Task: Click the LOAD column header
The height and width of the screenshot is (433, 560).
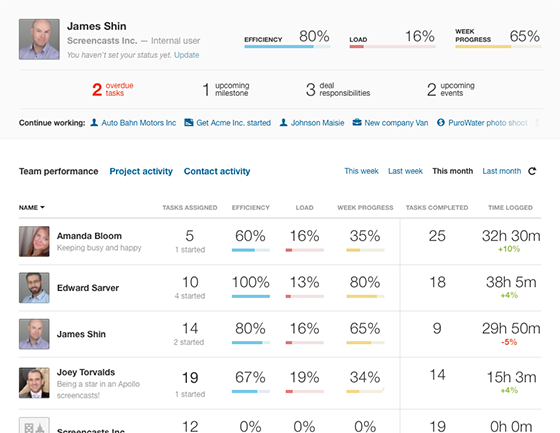Action: 305,208
